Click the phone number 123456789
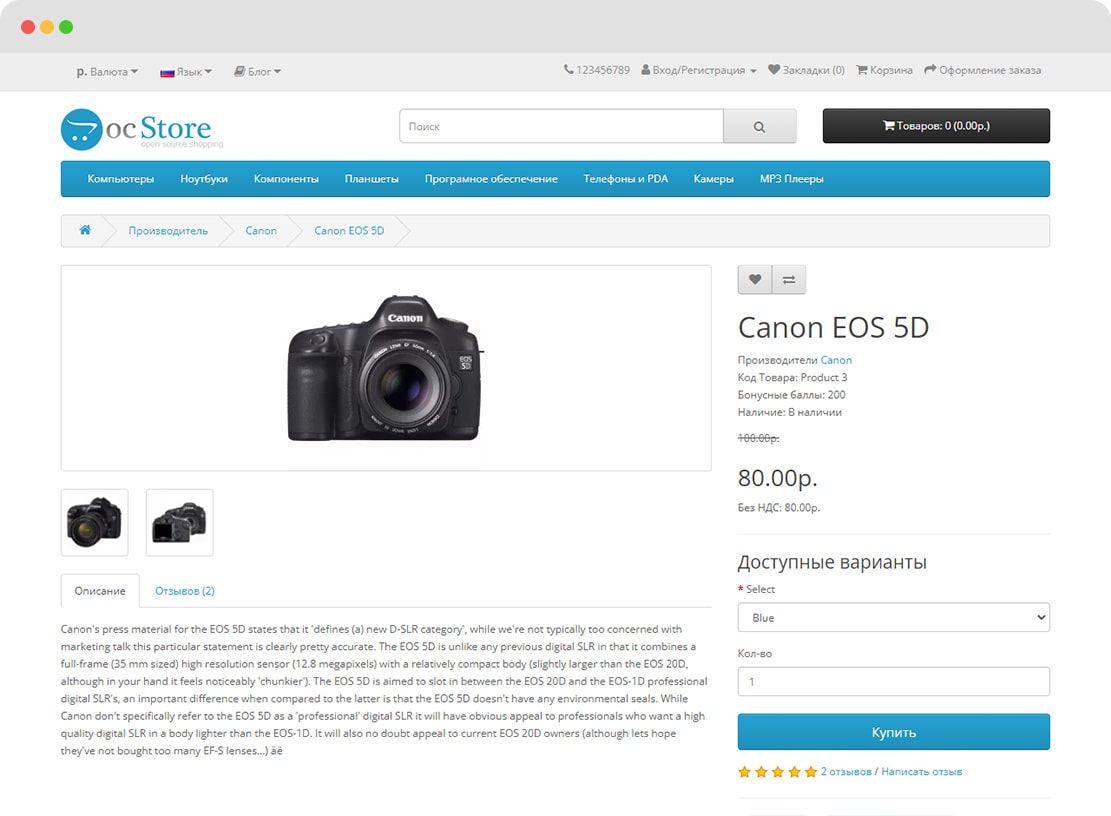Screen dimensions: 1111x816 [x=597, y=70]
